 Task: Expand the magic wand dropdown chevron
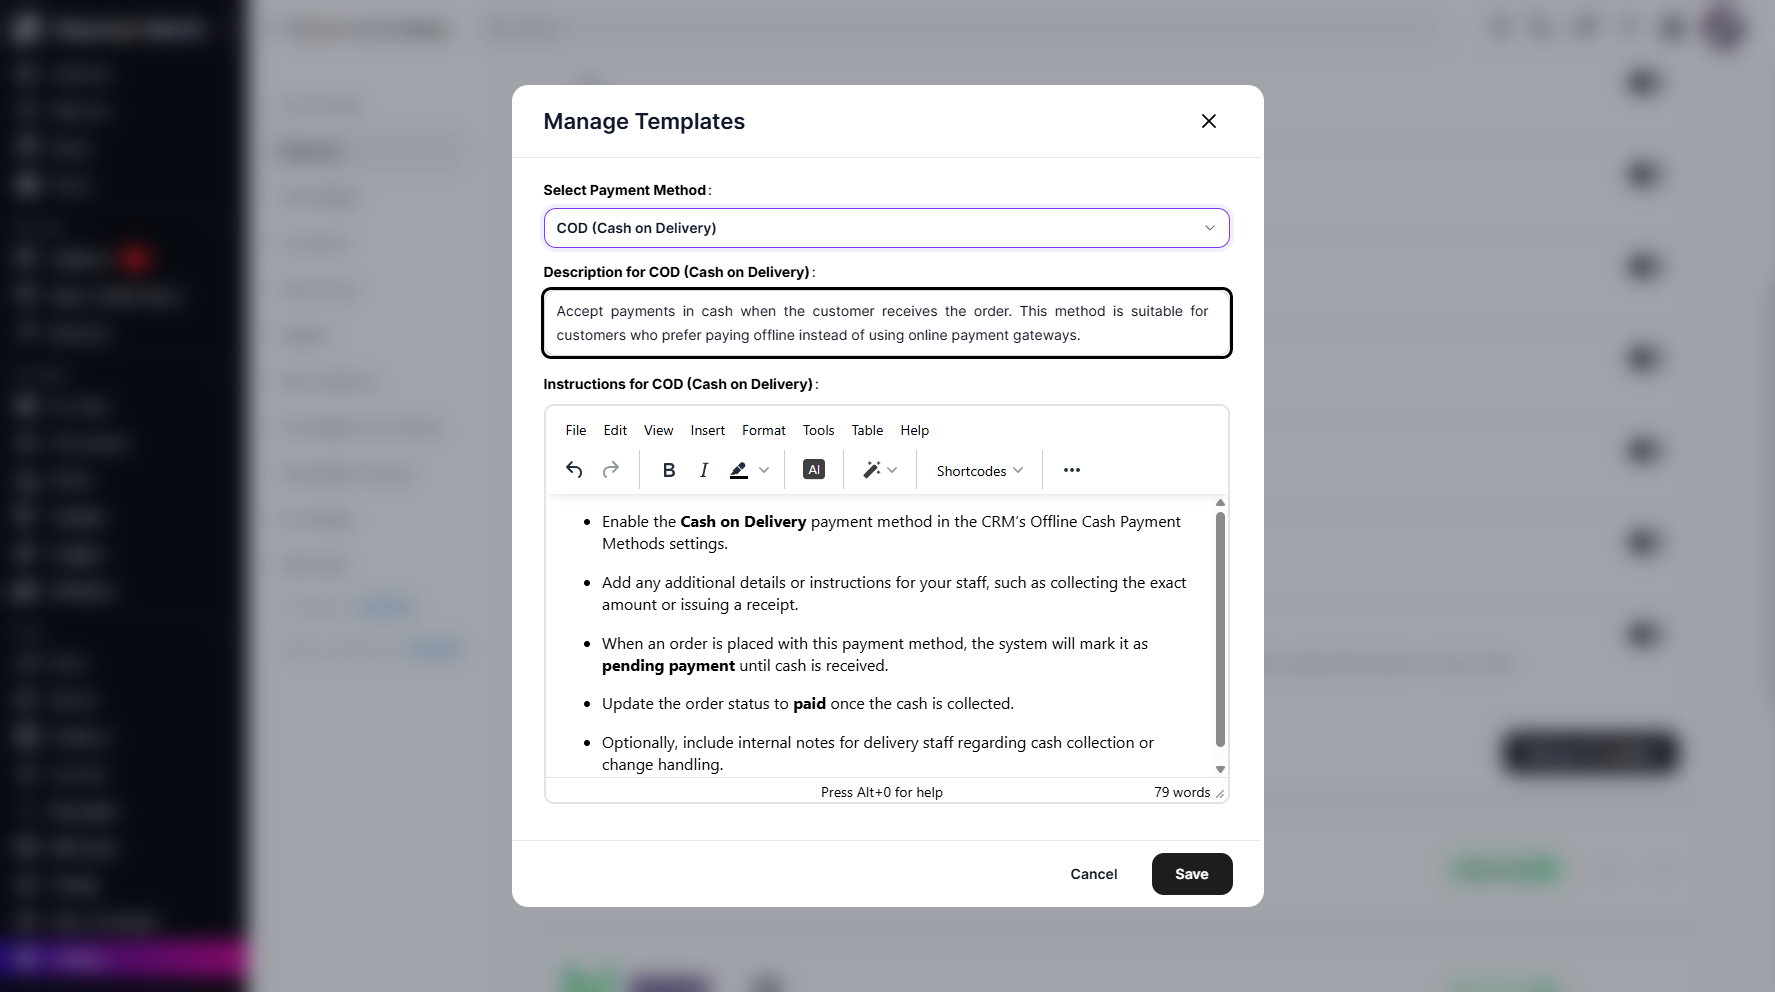point(893,470)
